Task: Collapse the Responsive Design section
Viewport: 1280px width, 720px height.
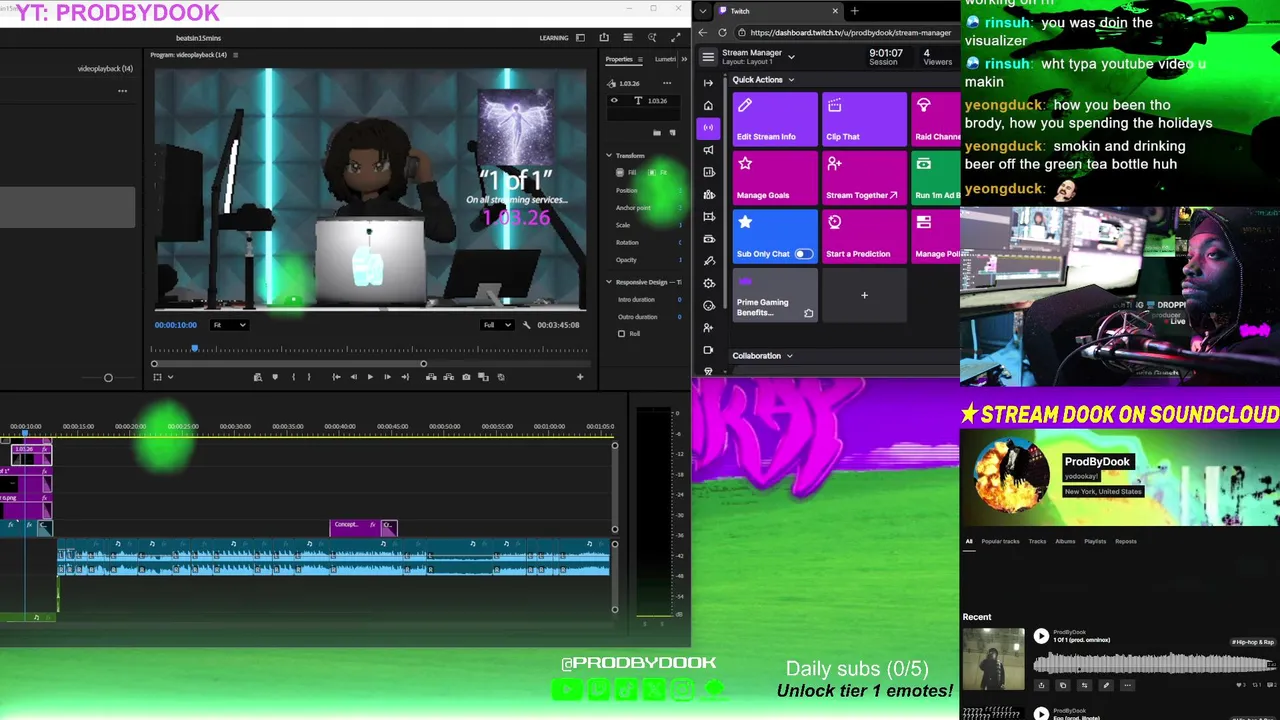Action: pyautogui.click(x=609, y=282)
